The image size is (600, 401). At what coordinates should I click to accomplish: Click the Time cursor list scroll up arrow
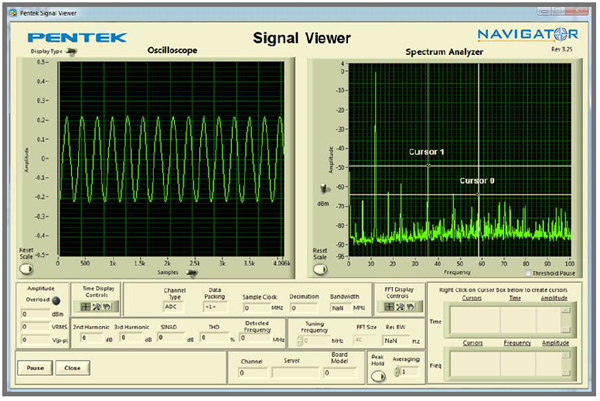pos(566,310)
